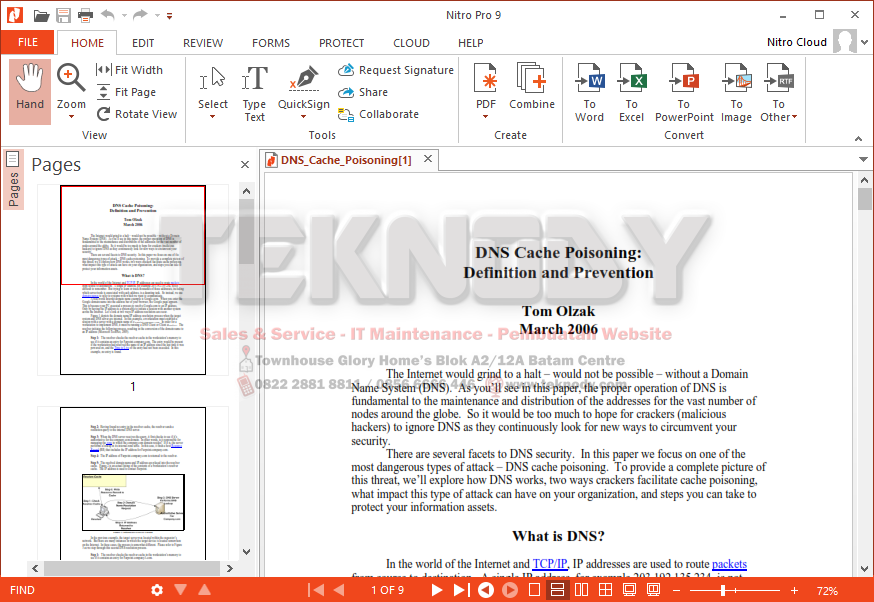Click the Save icon in title bar
The height and width of the screenshot is (602, 874).
click(x=64, y=16)
